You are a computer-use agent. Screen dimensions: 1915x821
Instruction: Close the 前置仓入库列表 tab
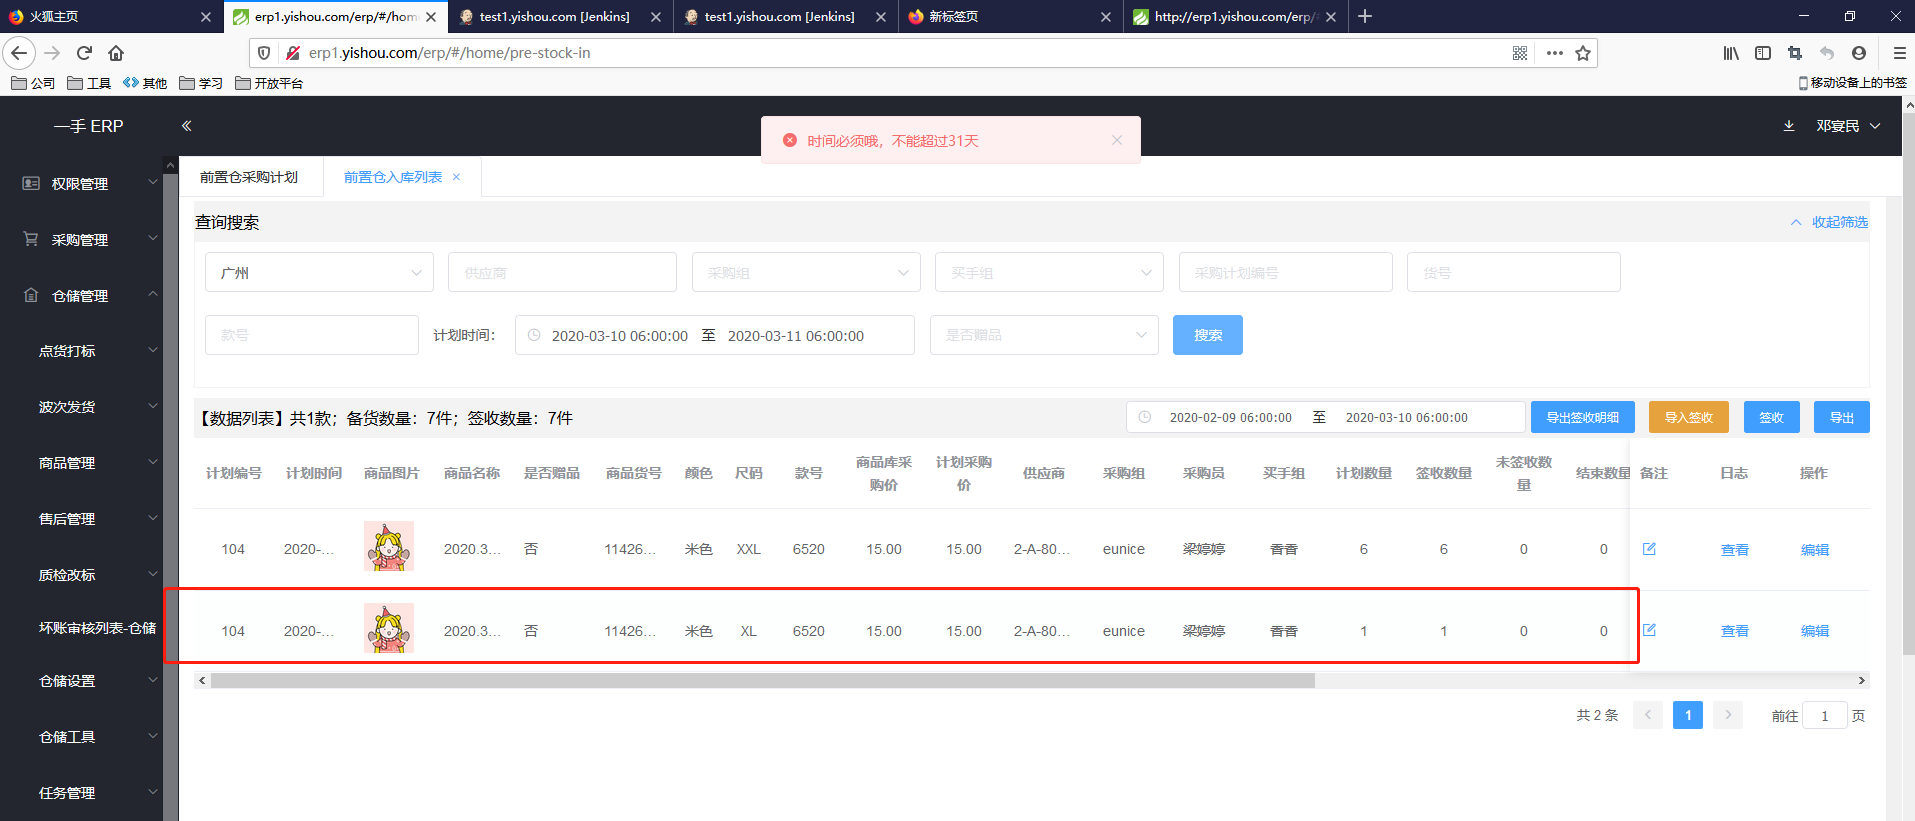pos(457,177)
